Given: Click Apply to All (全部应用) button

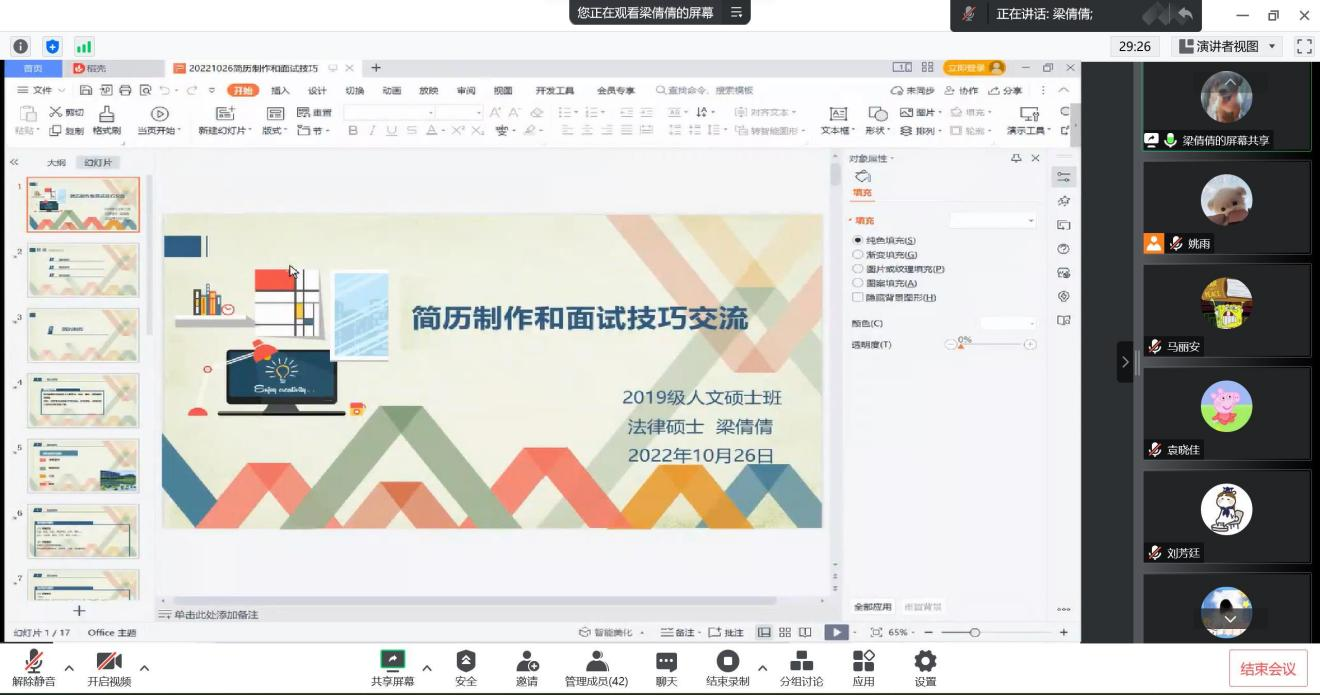Looking at the screenshot, I should coord(872,607).
